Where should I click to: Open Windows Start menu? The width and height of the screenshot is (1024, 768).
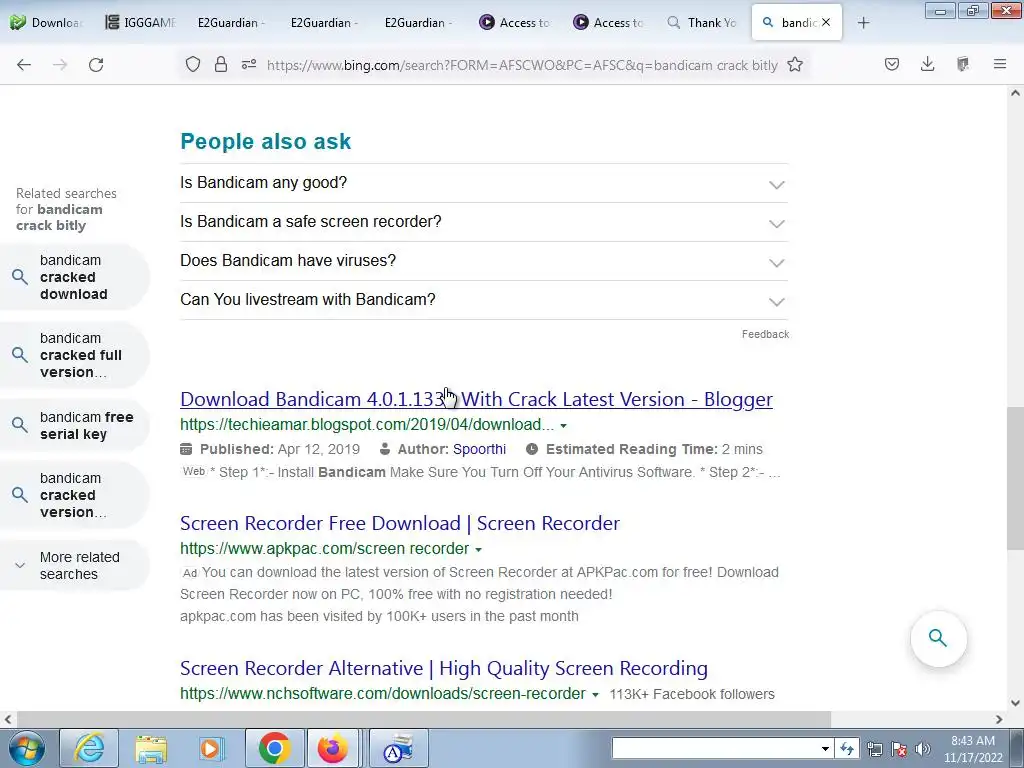coord(27,748)
